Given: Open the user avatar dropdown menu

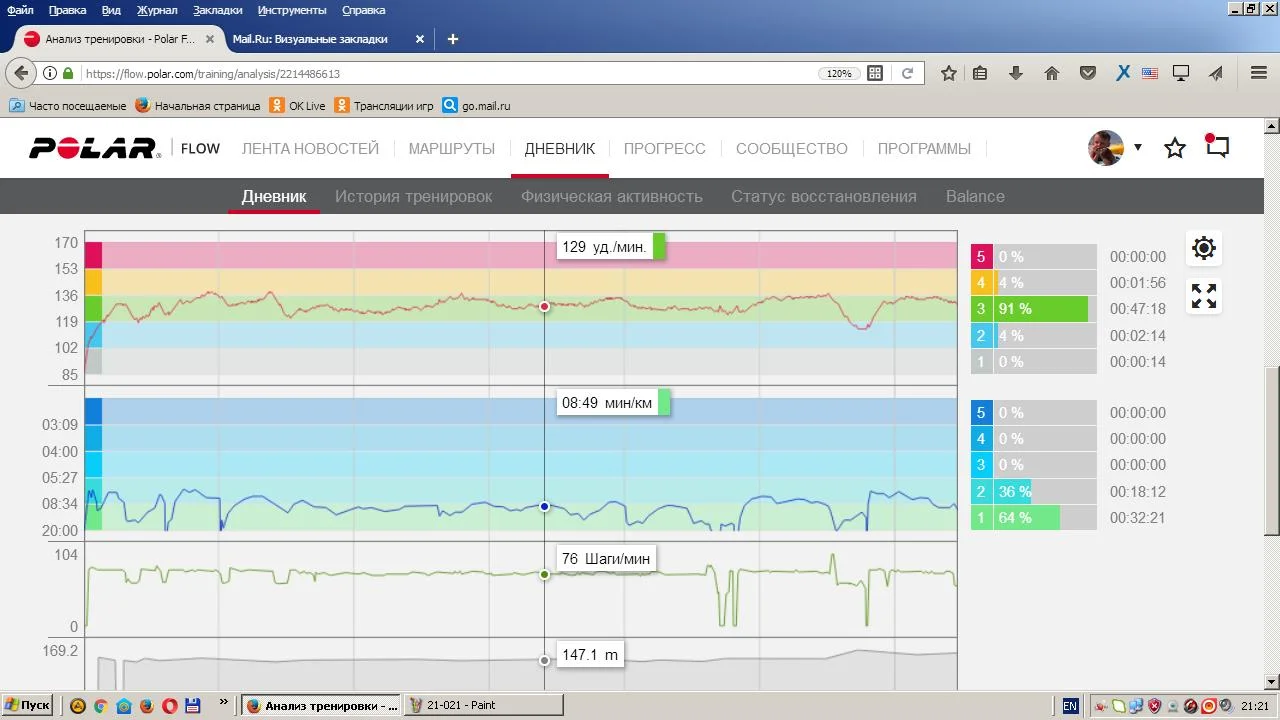Looking at the screenshot, I should point(1138,148).
